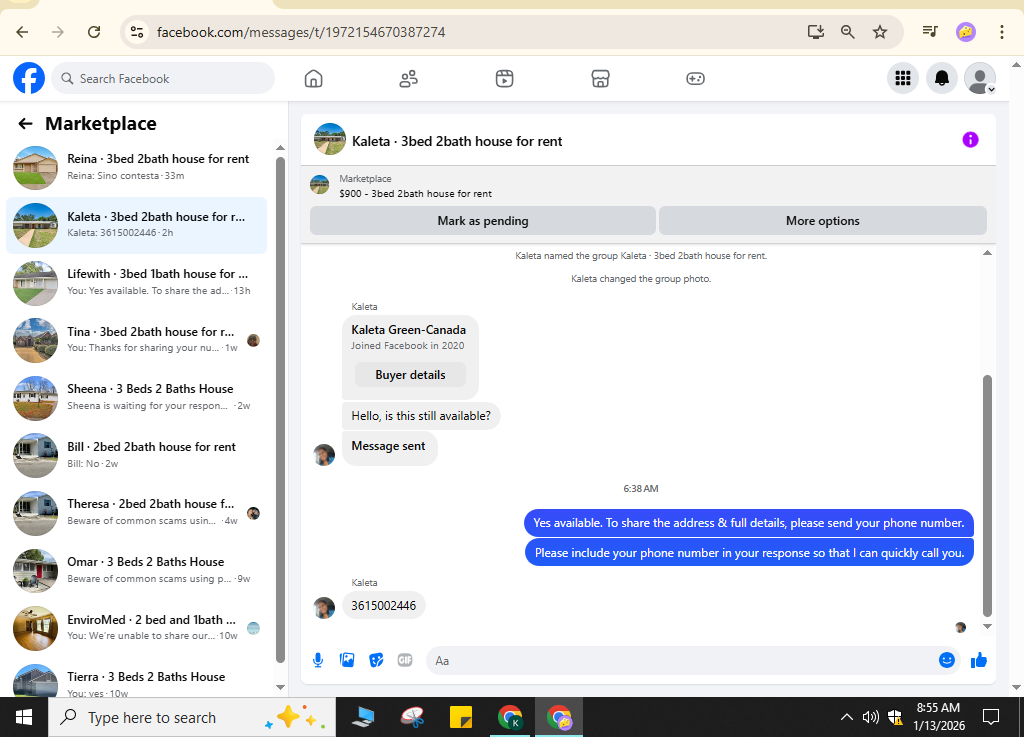Click Buyer details button
Screen dimensions: 1024x737
(410, 375)
